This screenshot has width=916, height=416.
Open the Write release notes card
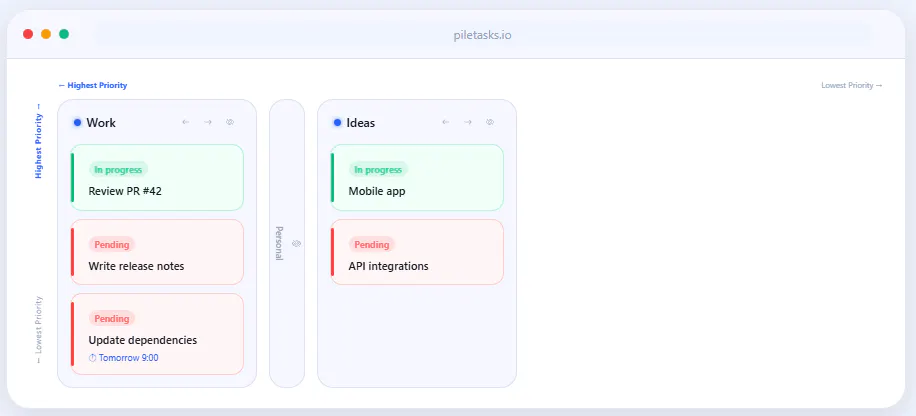tap(157, 252)
